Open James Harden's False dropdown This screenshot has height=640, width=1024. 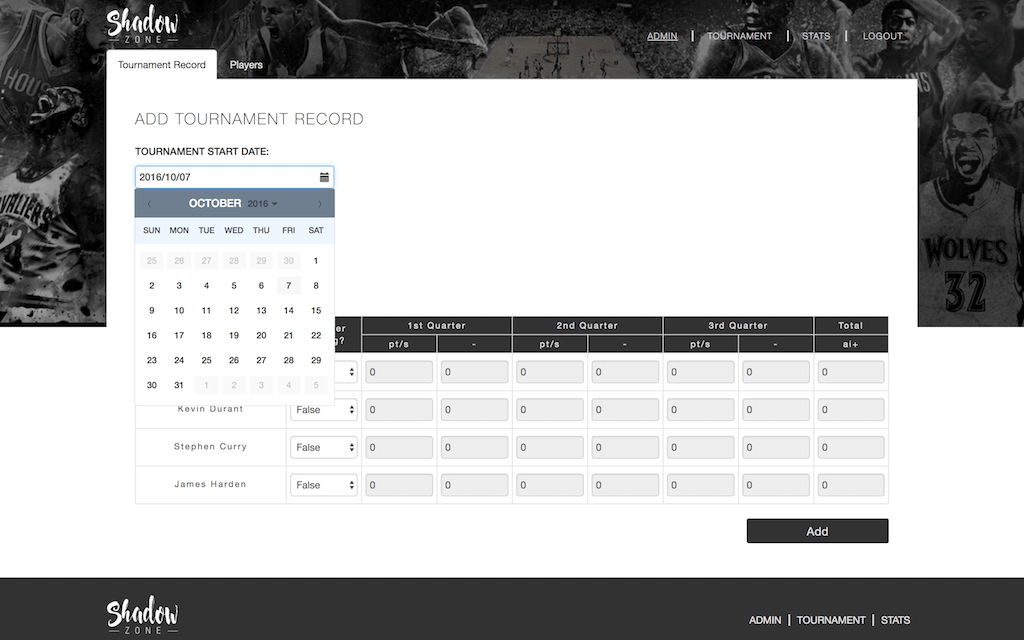coord(323,485)
